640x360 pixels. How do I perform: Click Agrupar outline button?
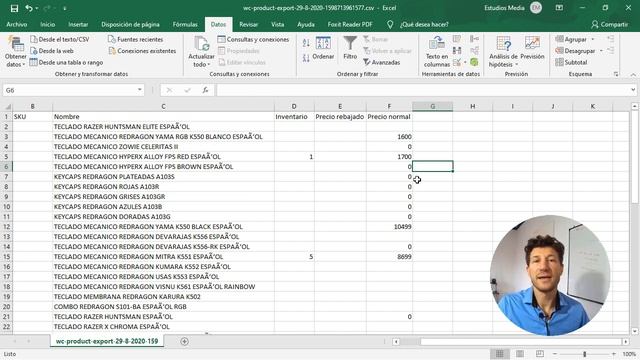click(x=571, y=39)
